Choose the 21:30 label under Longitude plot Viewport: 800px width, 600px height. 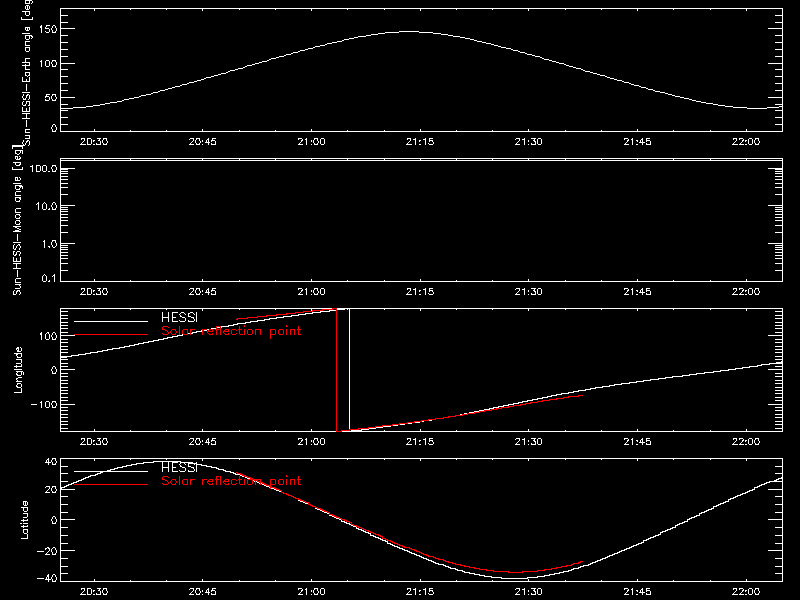tap(529, 442)
